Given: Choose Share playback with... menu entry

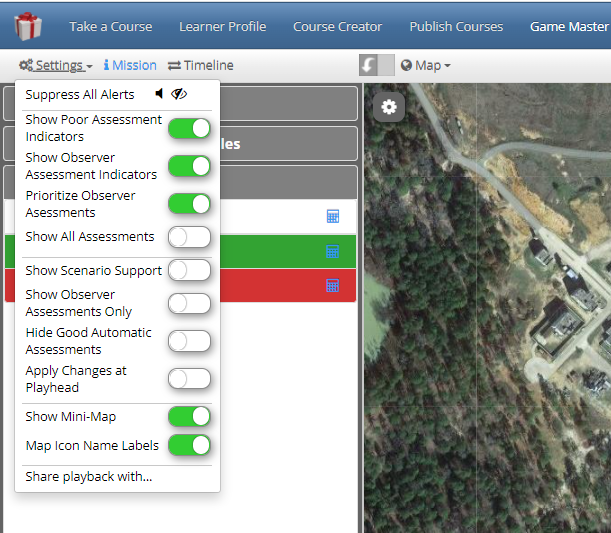Looking at the screenshot, I should click(89, 477).
